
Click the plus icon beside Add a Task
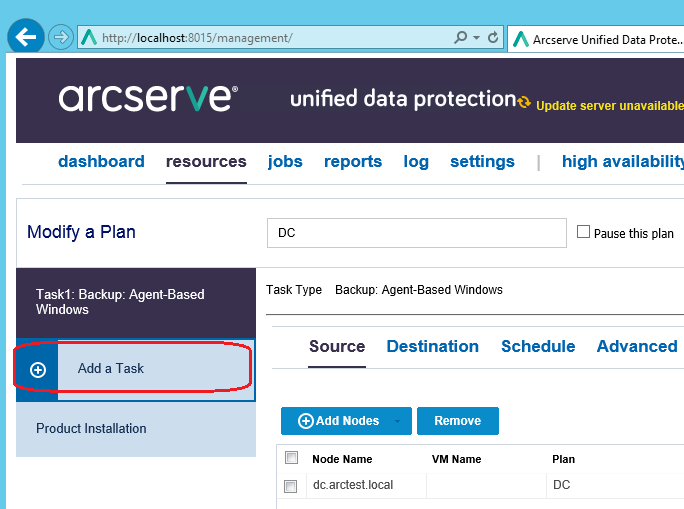coord(38,369)
